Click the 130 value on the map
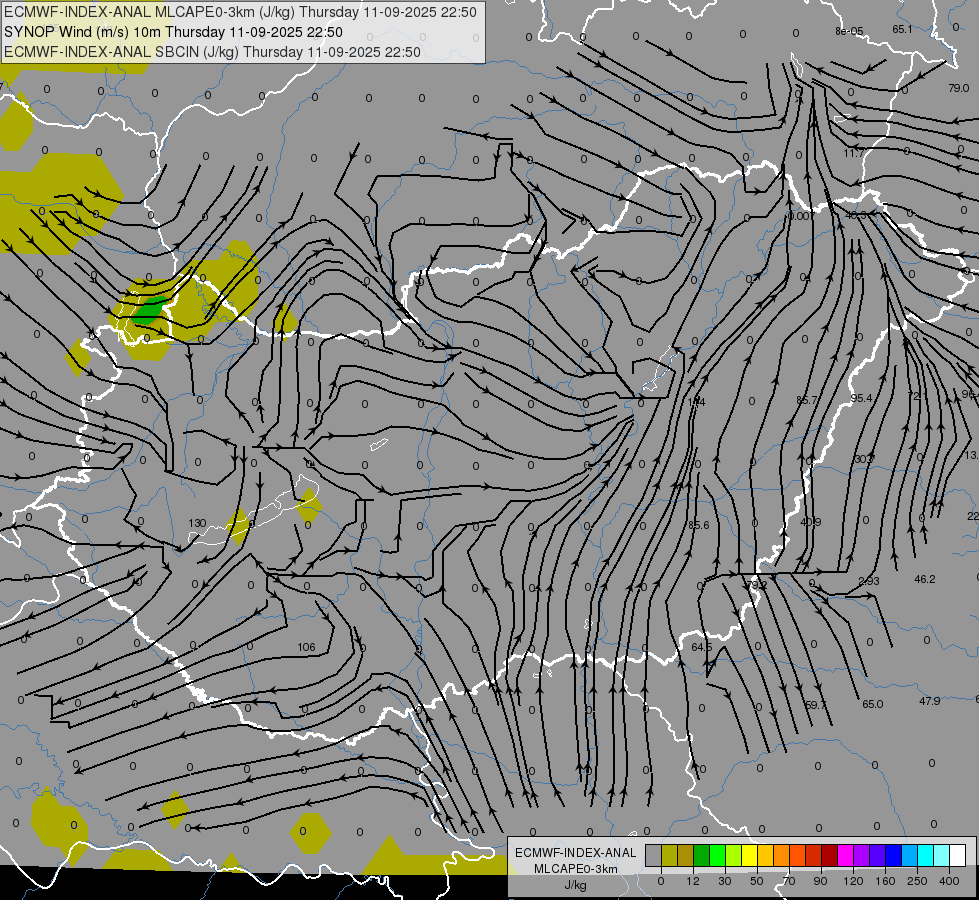 [197, 523]
